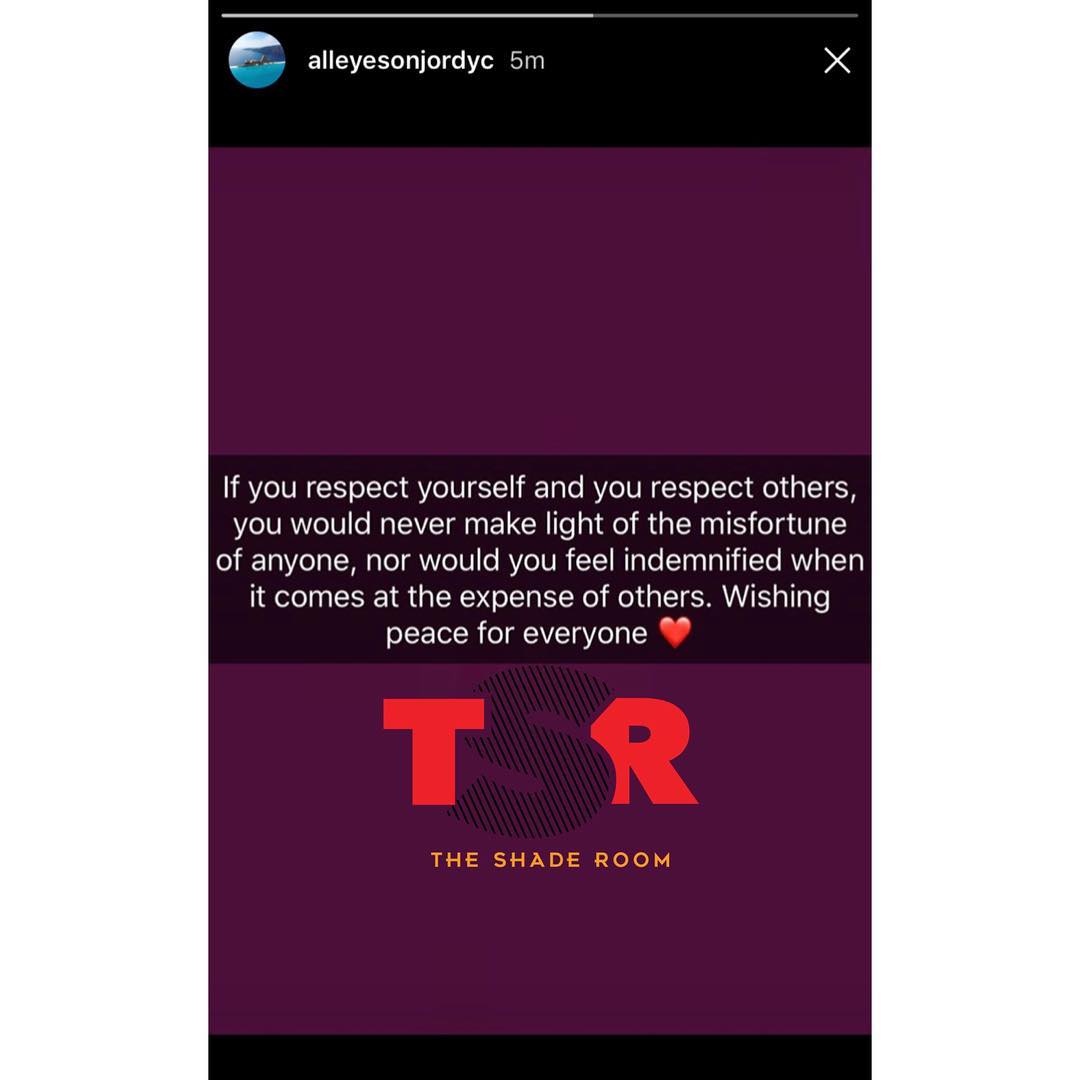1080x1080 pixels.
Task: Open the alleyesonjordyc username link
Action: 400,61
